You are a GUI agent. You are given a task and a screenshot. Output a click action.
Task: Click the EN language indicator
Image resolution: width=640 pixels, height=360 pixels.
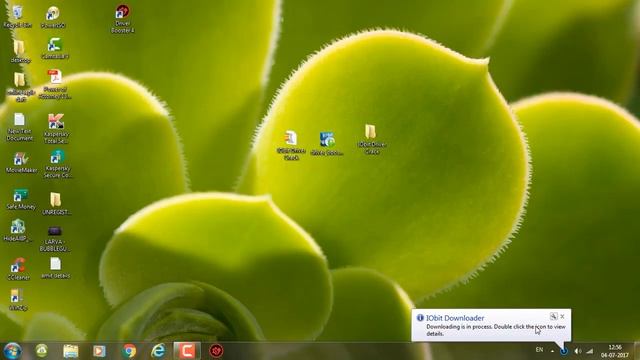click(x=539, y=350)
